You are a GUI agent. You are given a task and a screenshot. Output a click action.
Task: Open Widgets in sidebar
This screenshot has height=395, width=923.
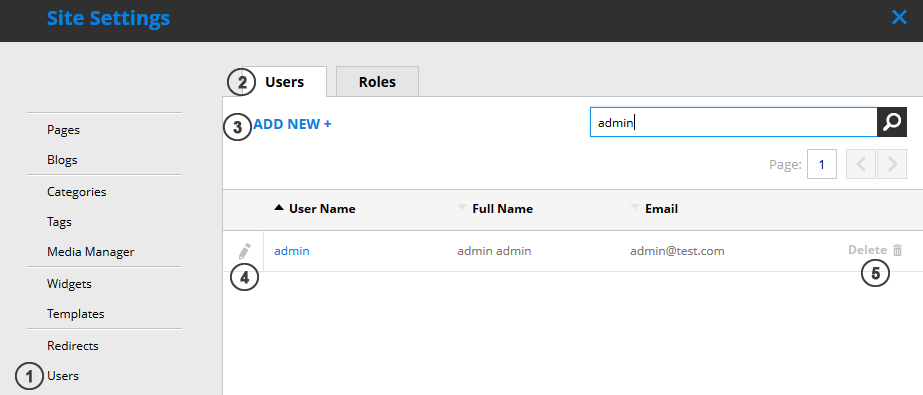point(69,284)
